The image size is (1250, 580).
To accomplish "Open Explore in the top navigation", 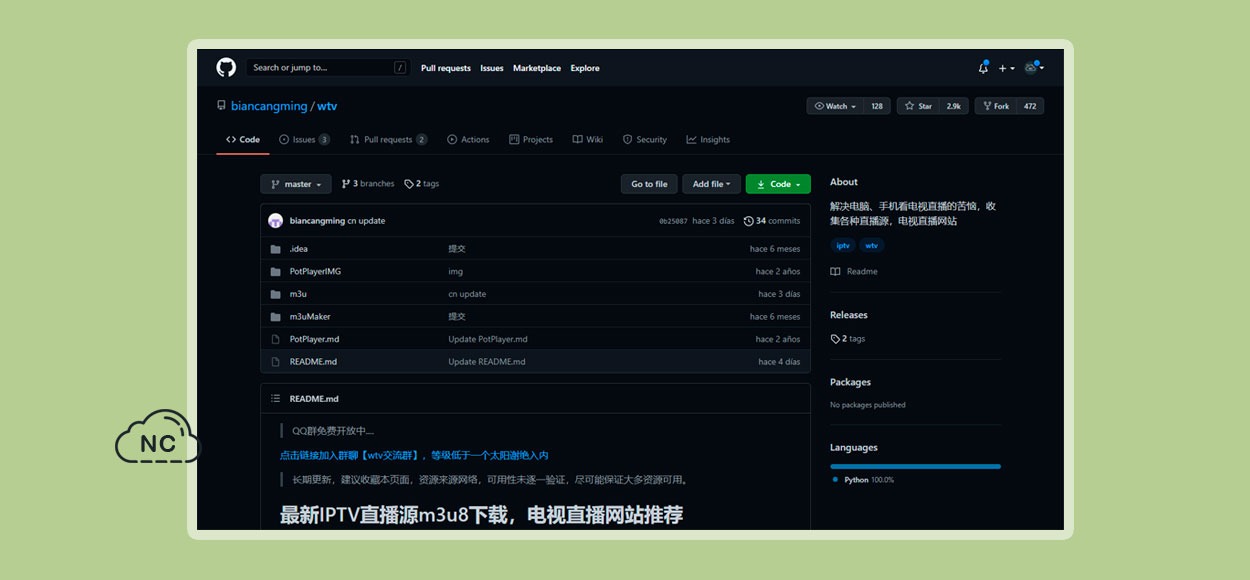I will coord(585,68).
